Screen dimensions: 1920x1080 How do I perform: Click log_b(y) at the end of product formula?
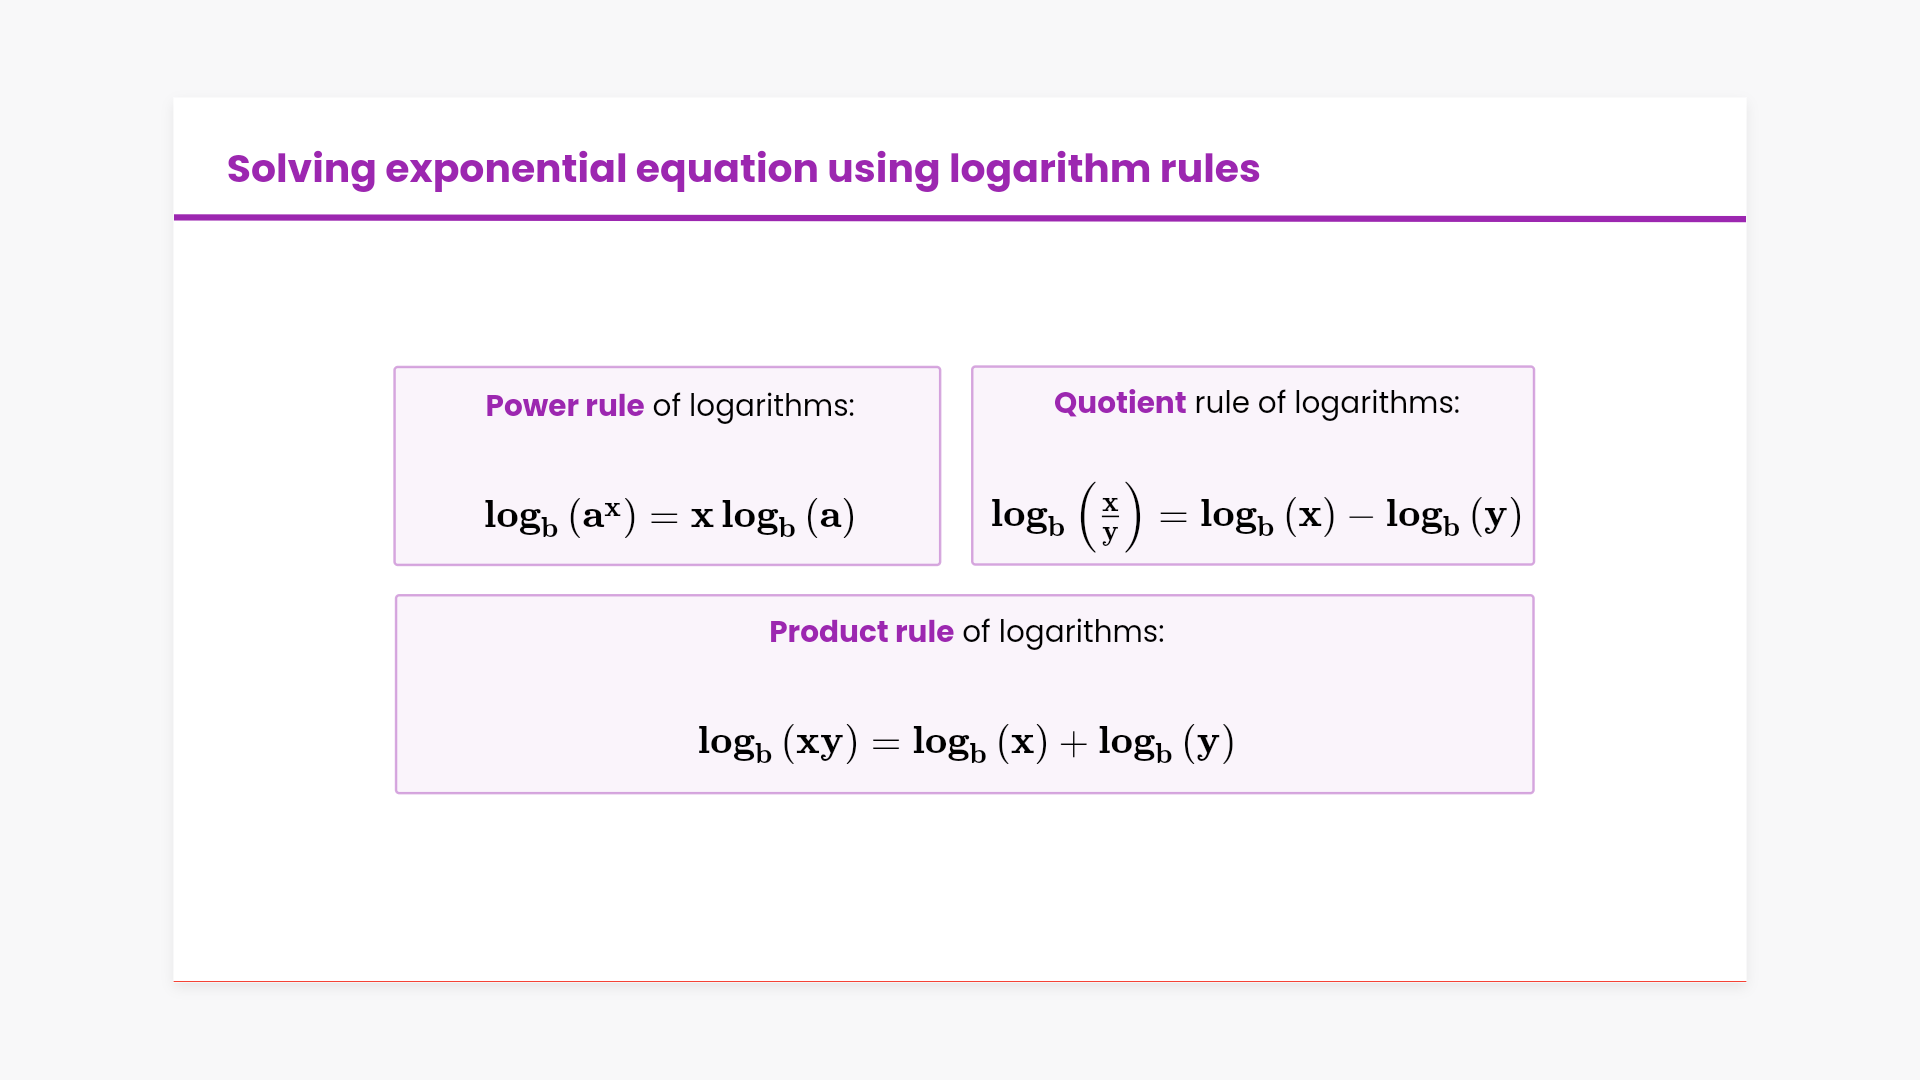[x=1166, y=743]
